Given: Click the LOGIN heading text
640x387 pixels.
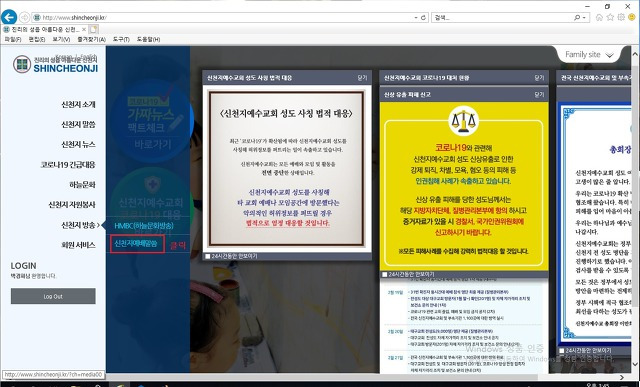Looking at the screenshot, I should [23, 266].
